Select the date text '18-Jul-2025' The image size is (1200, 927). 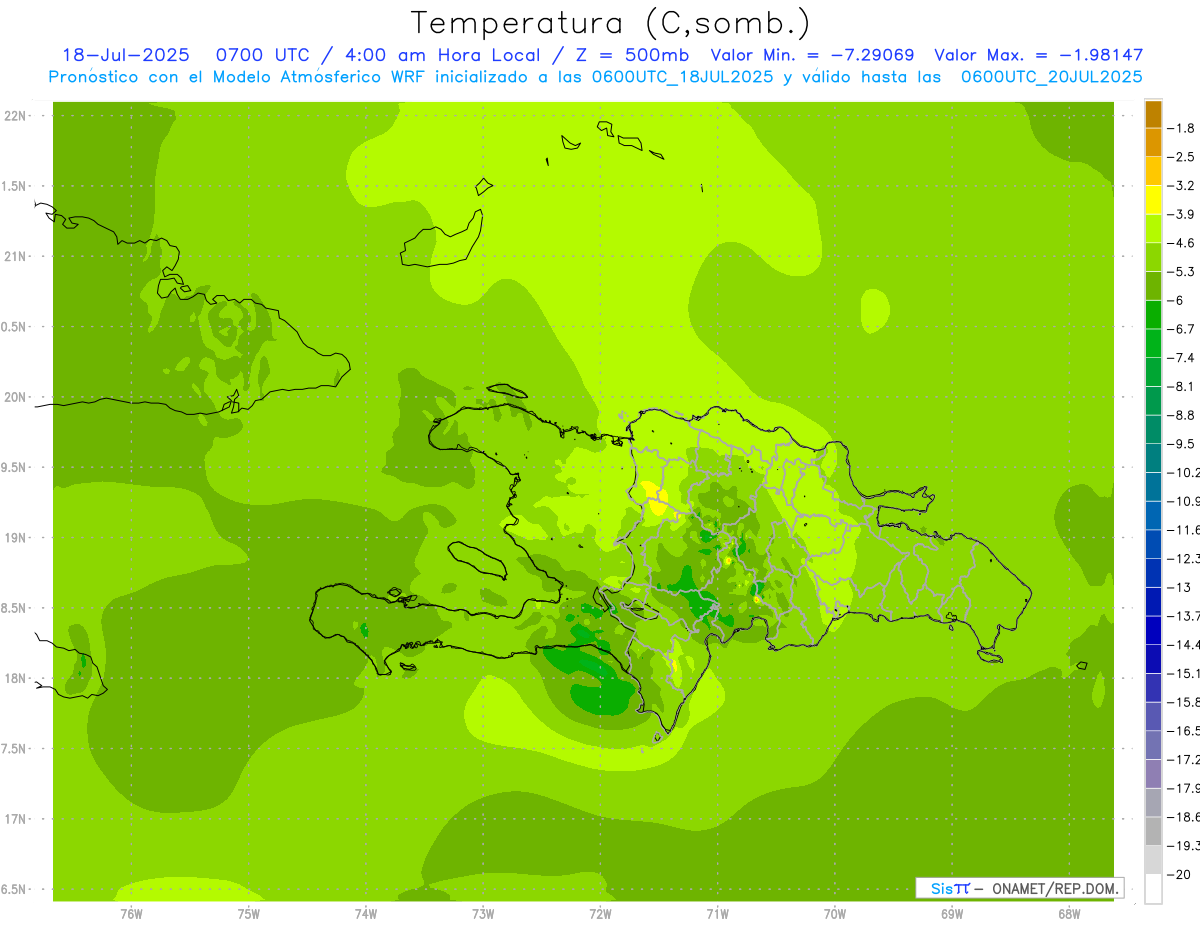tap(126, 55)
